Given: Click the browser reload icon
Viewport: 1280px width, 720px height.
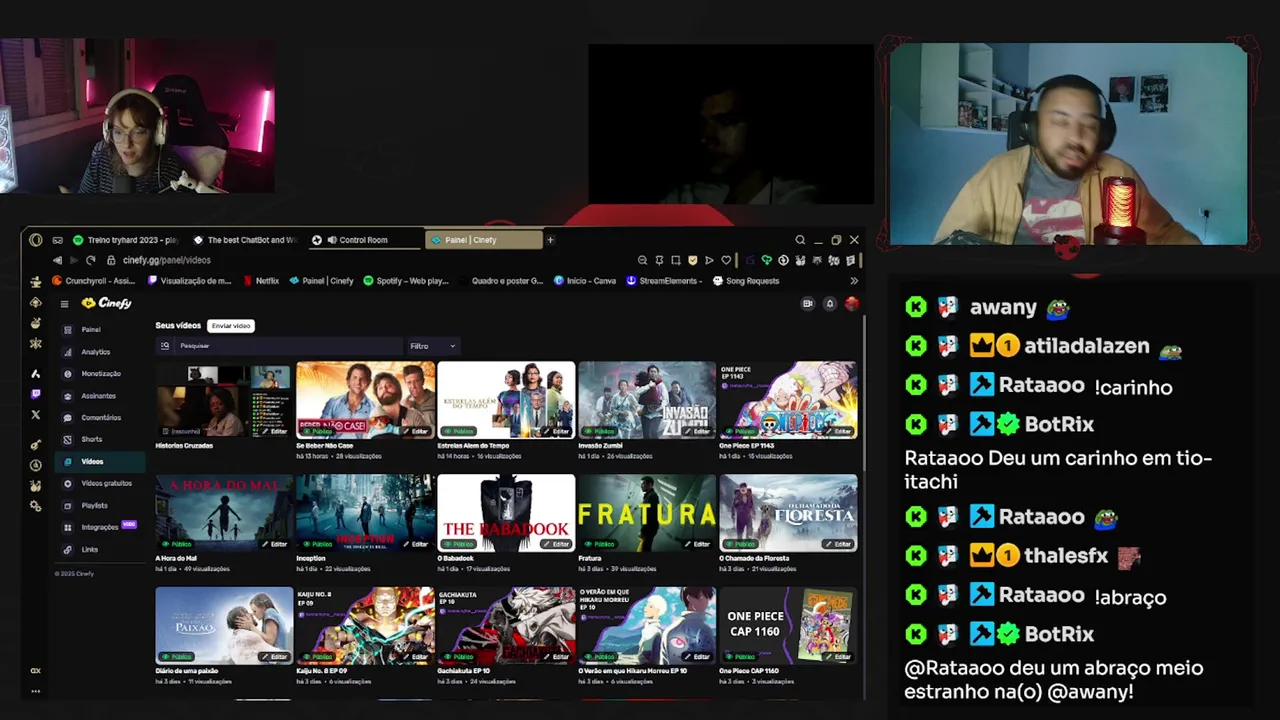Looking at the screenshot, I should [x=90, y=260].
